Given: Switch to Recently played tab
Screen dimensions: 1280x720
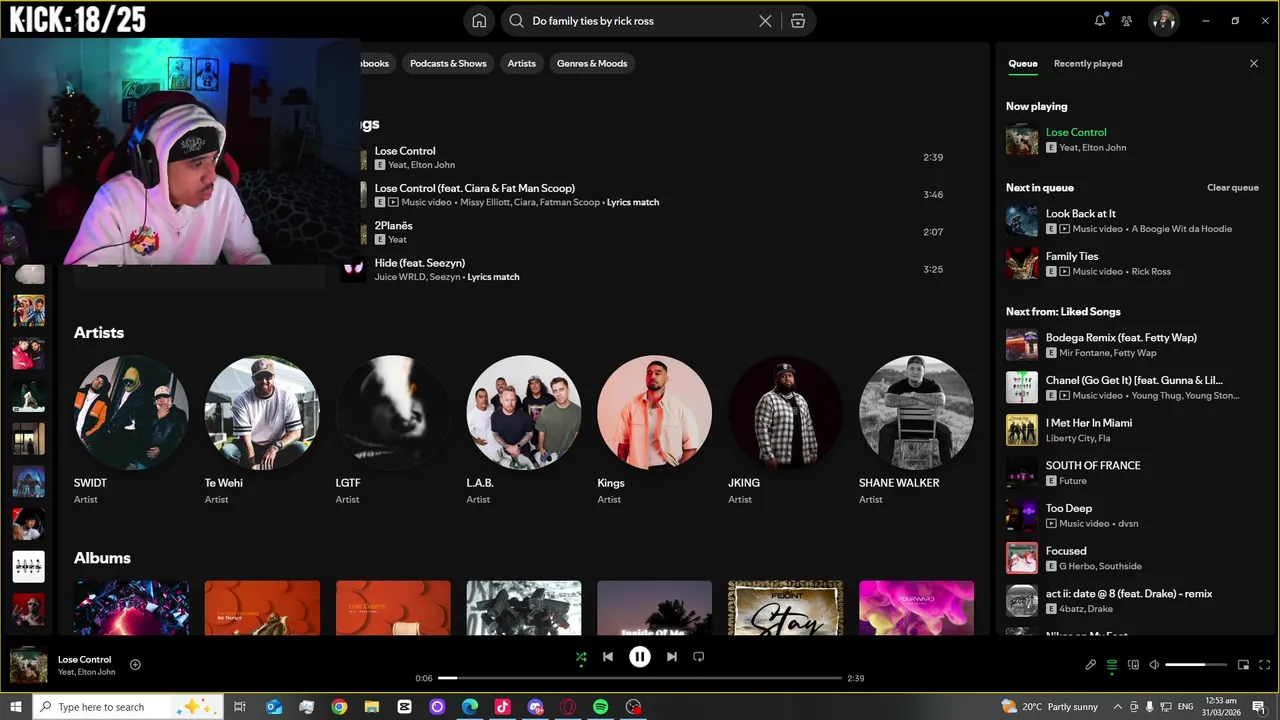Looking at the screenshot, I should pyautogui.click(x=1088, y=63).
